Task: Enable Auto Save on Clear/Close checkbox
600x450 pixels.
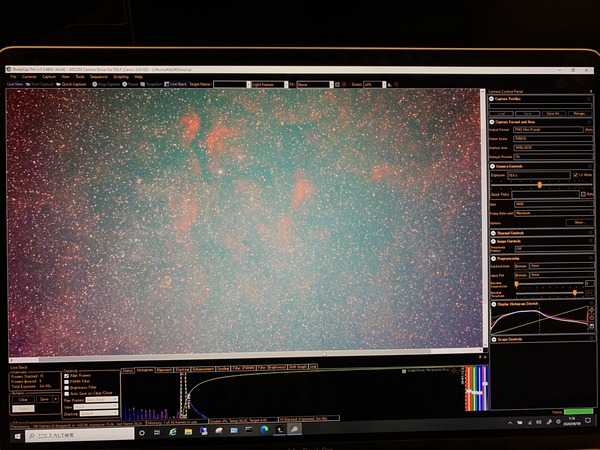Action: point(67,393)
